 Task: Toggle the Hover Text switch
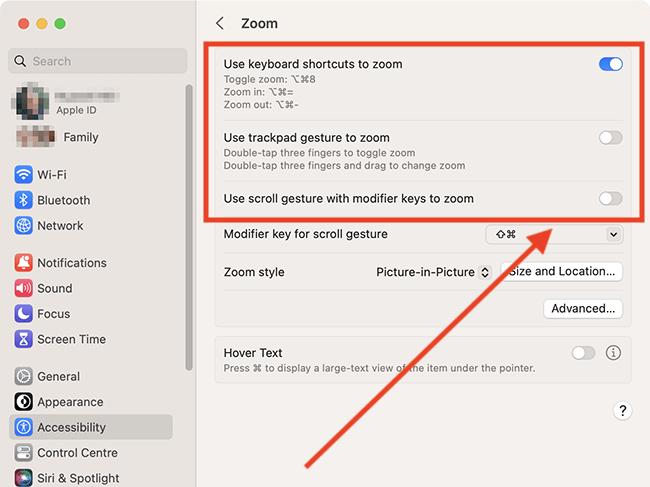click(582, 353)
